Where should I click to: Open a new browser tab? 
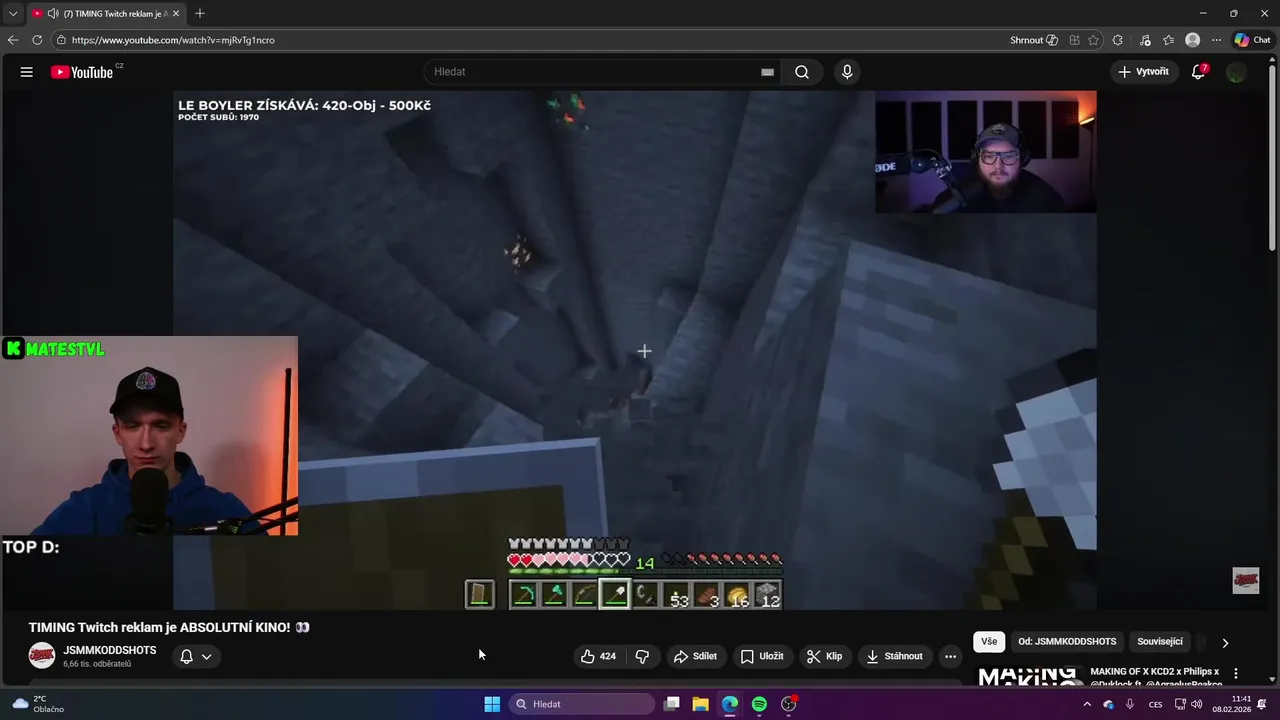200,14
